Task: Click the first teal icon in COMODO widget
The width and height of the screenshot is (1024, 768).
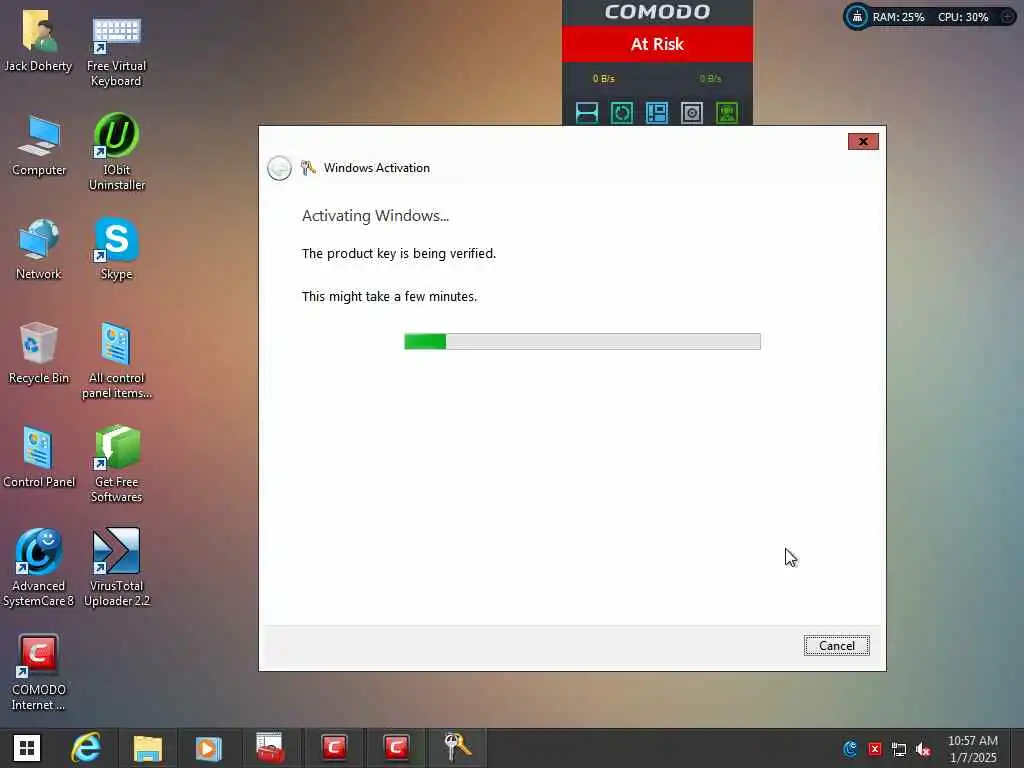Action: [586, 113]
